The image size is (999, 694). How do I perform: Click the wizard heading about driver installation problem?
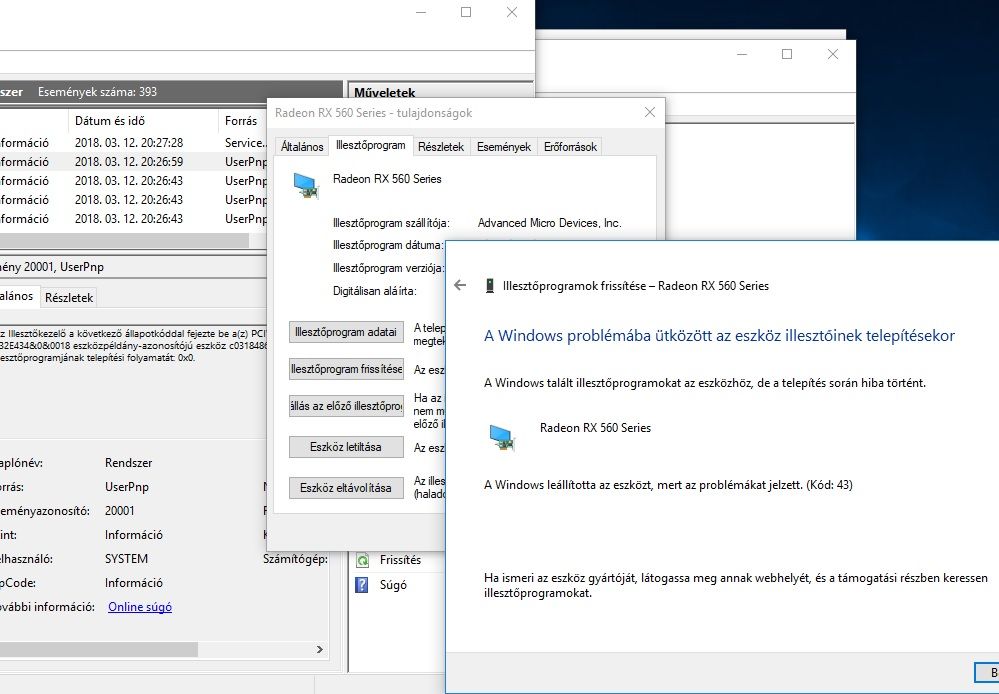coord(719,336)
